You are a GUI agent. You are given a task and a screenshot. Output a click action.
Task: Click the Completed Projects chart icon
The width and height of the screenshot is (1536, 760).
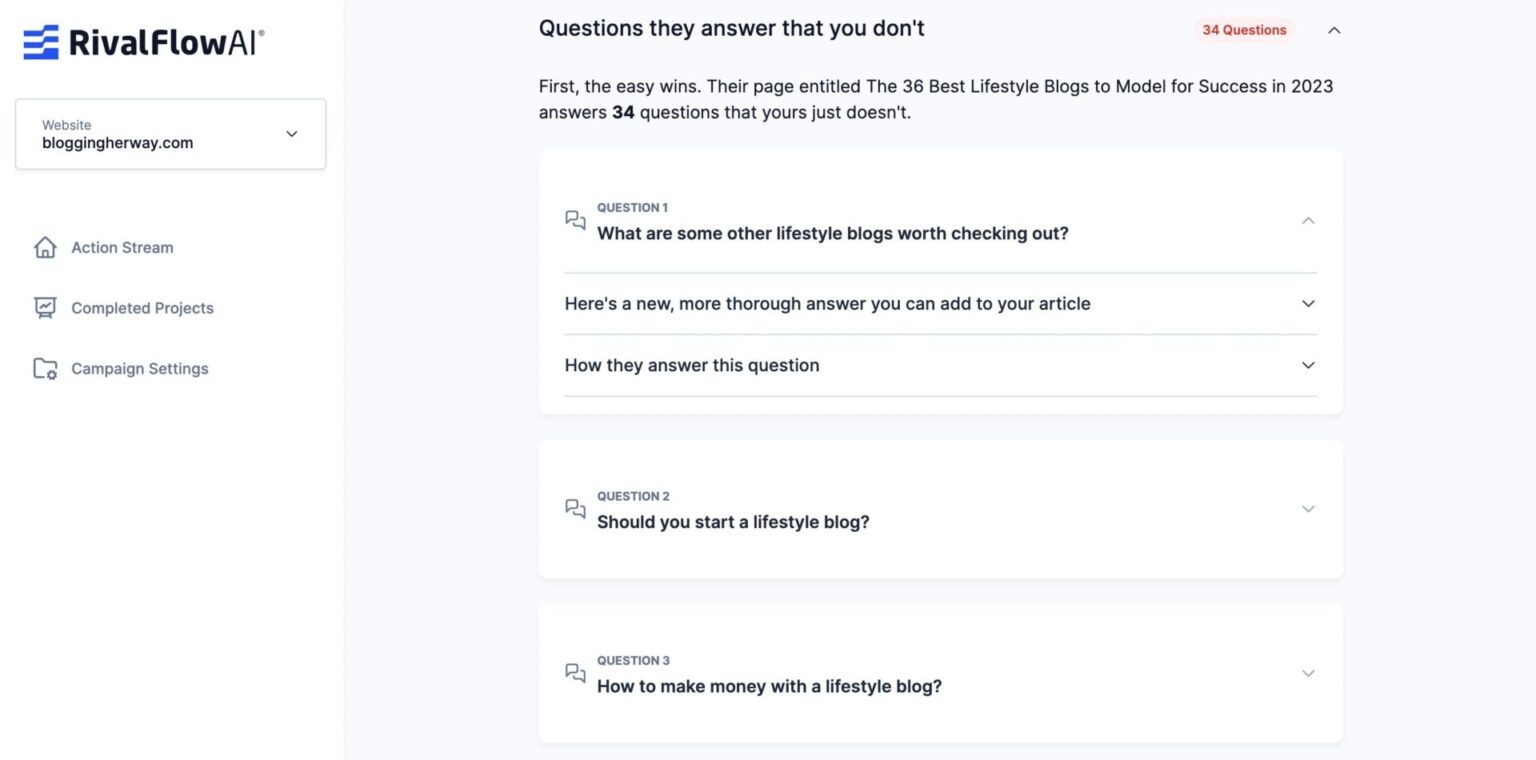pyautogui.click(x=45, y=308)
